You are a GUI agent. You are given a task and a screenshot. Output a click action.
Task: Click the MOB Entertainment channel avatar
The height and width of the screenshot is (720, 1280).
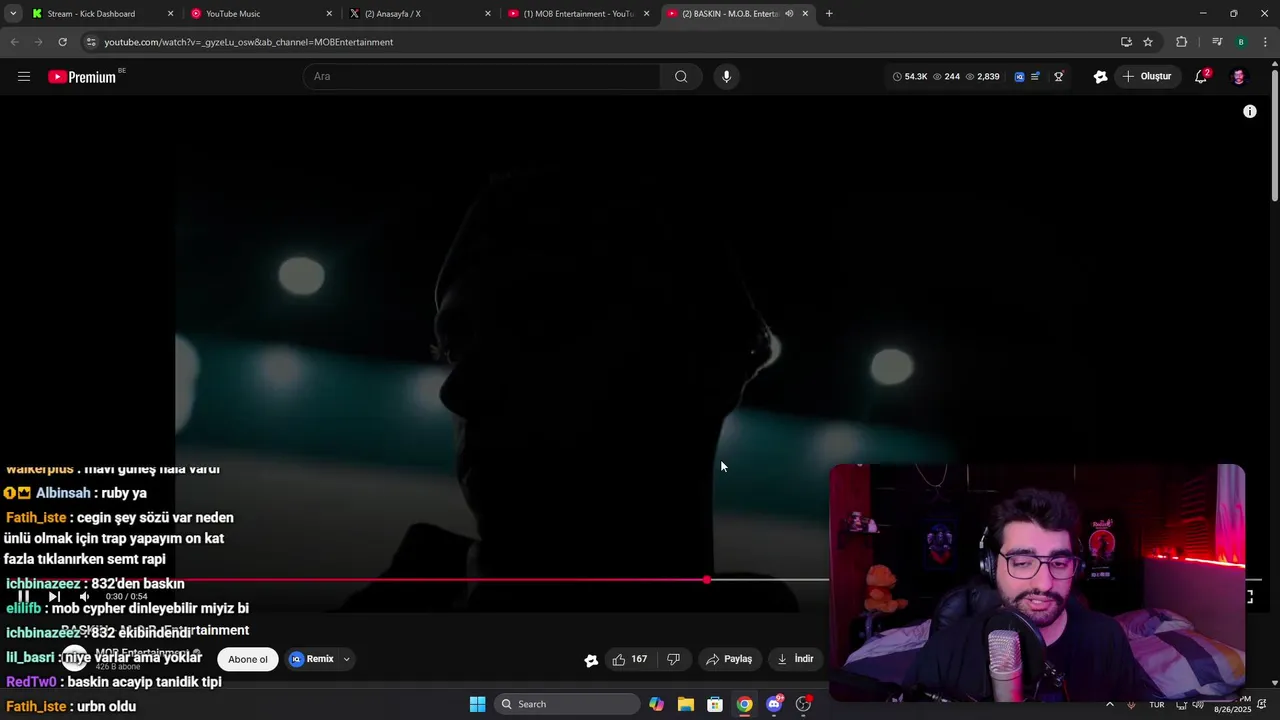pyautogui.click(x=75, y=658)
